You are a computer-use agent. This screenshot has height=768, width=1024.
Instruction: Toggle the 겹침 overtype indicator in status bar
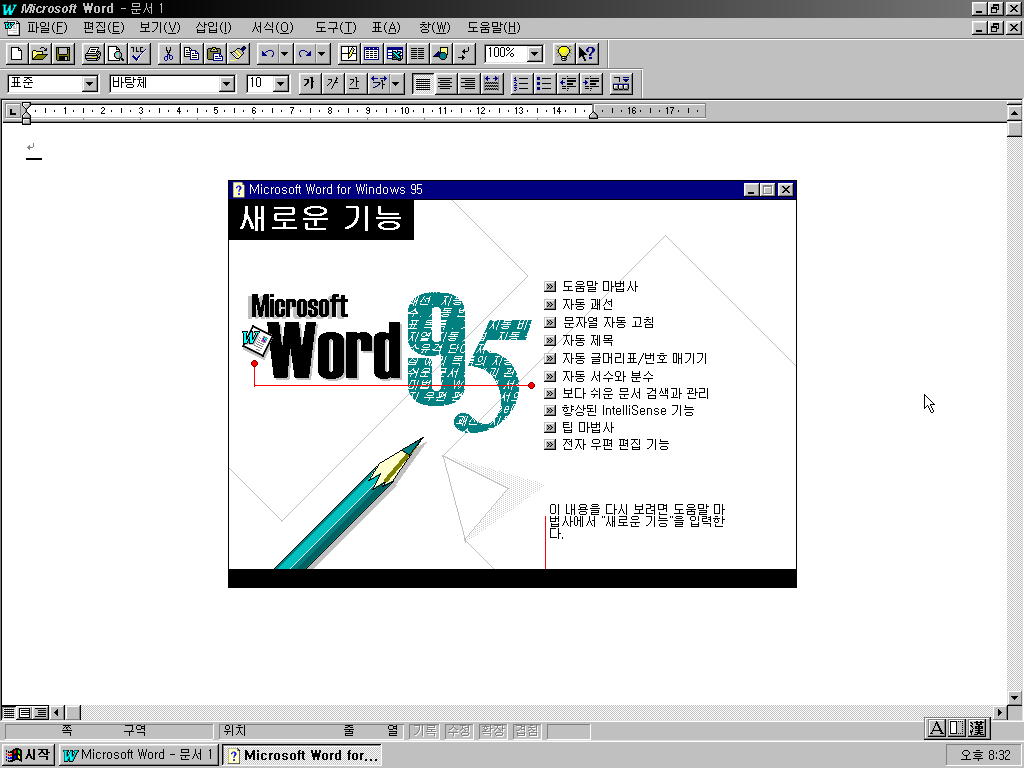click(526, 731)
